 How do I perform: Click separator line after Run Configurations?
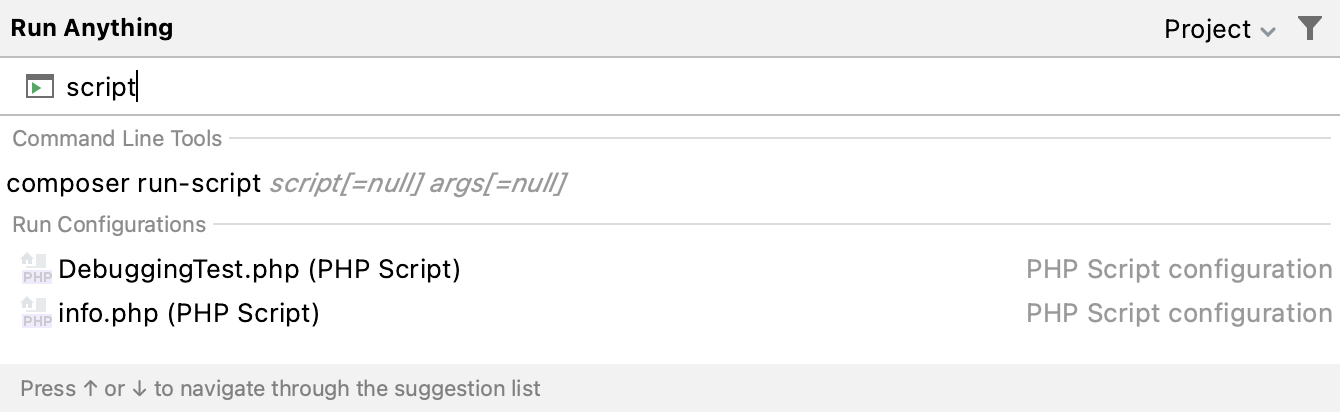(x=772, y=225)
